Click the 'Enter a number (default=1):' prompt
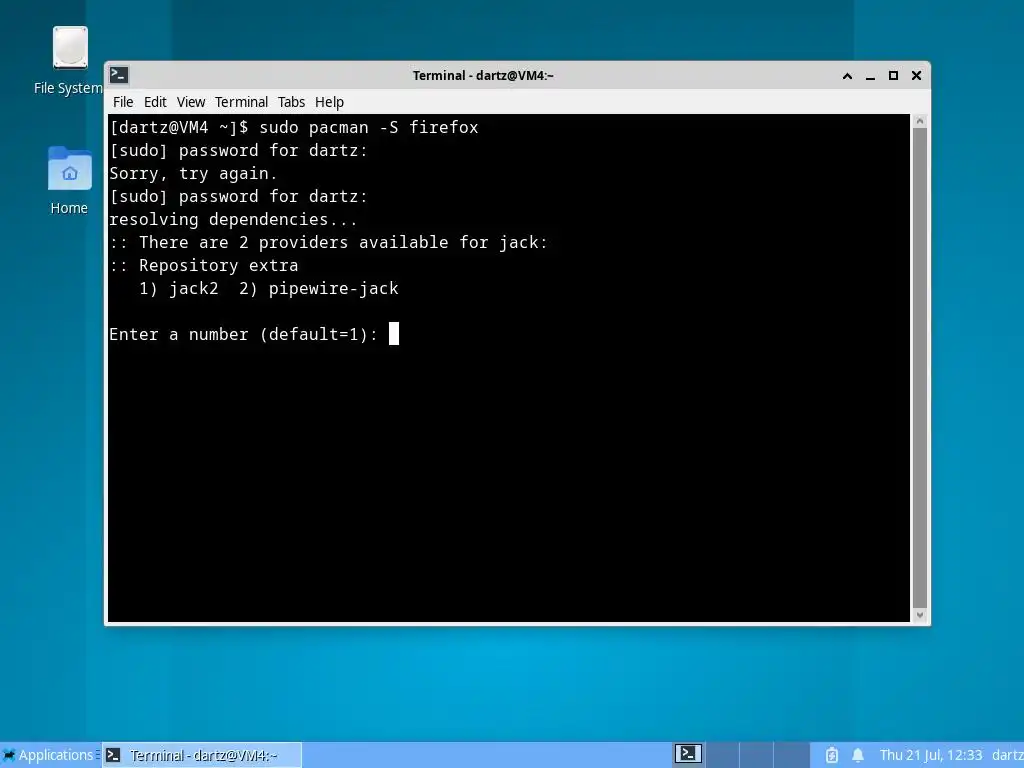 click(244, 334)
